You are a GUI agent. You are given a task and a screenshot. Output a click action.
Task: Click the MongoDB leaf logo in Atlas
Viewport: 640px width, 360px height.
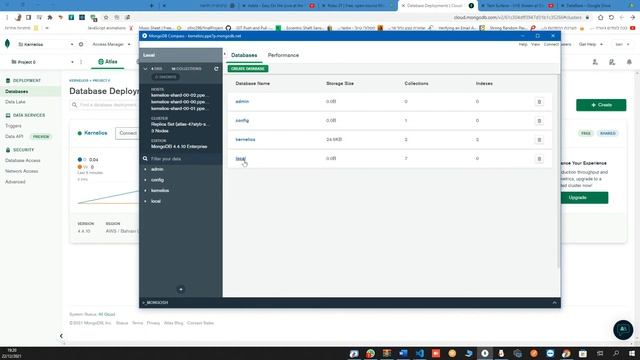click(x=7, y=44)
